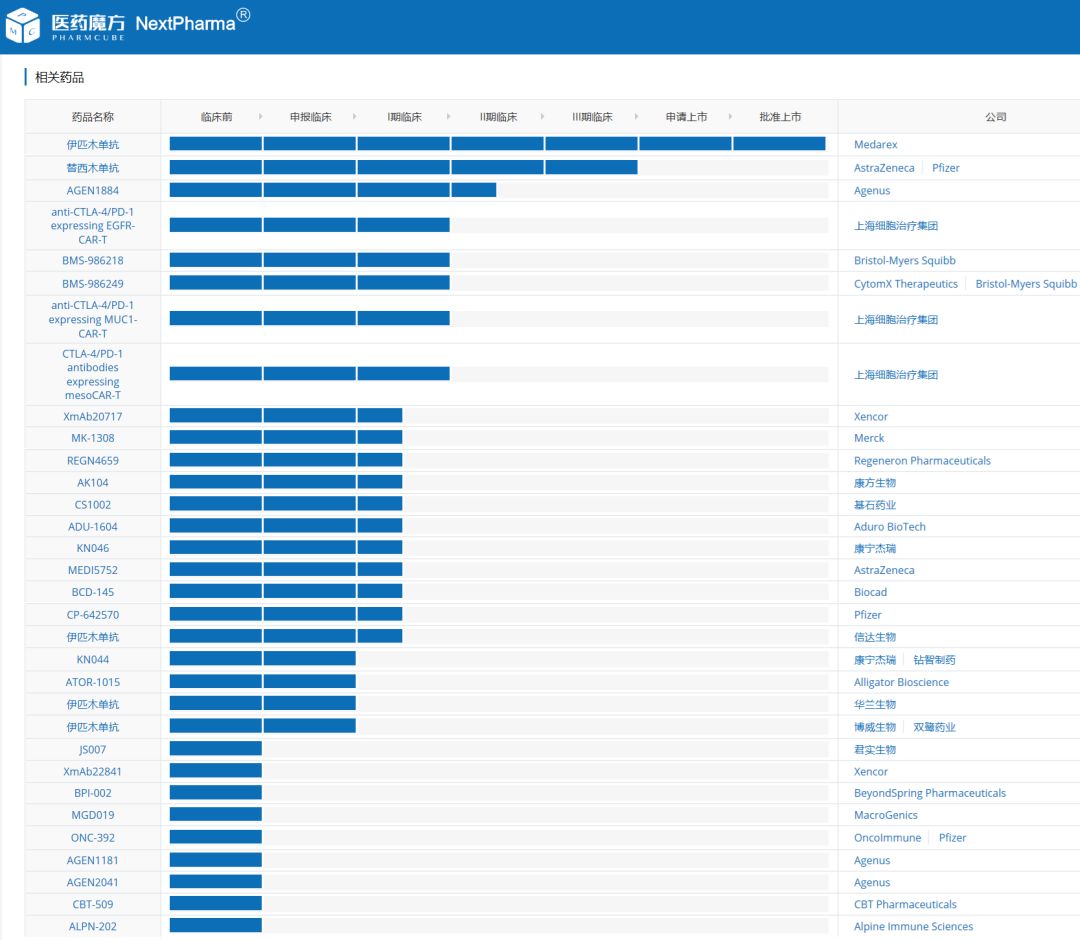The width and height of the screenshot is (1080, 940).
Task: Open the BMS-986218 drug link
Action: click(x=92, y=260)
